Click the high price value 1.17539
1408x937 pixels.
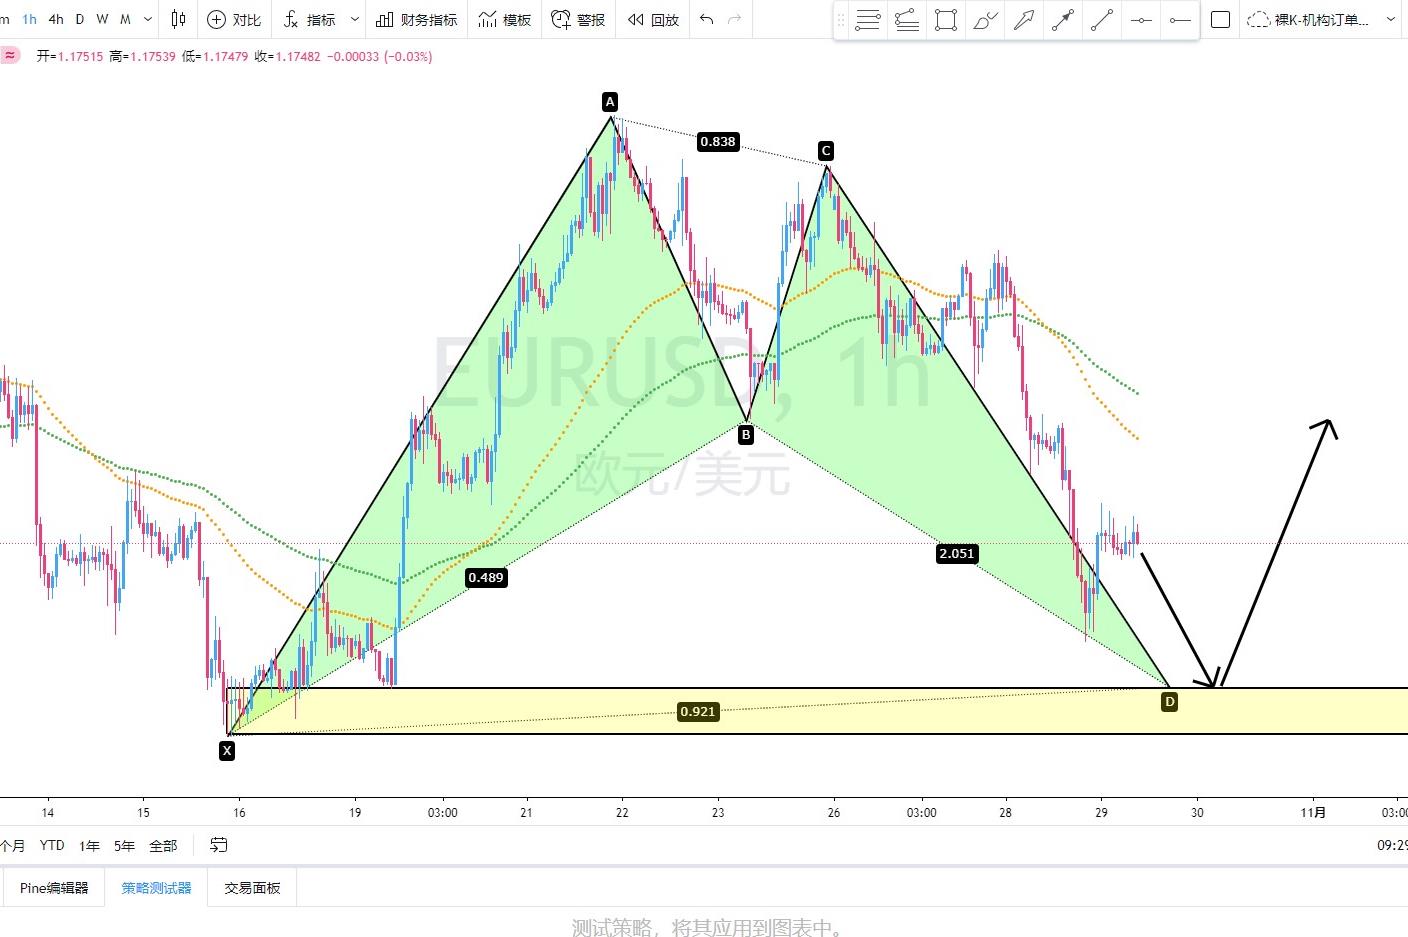click(x=153, y=57)
